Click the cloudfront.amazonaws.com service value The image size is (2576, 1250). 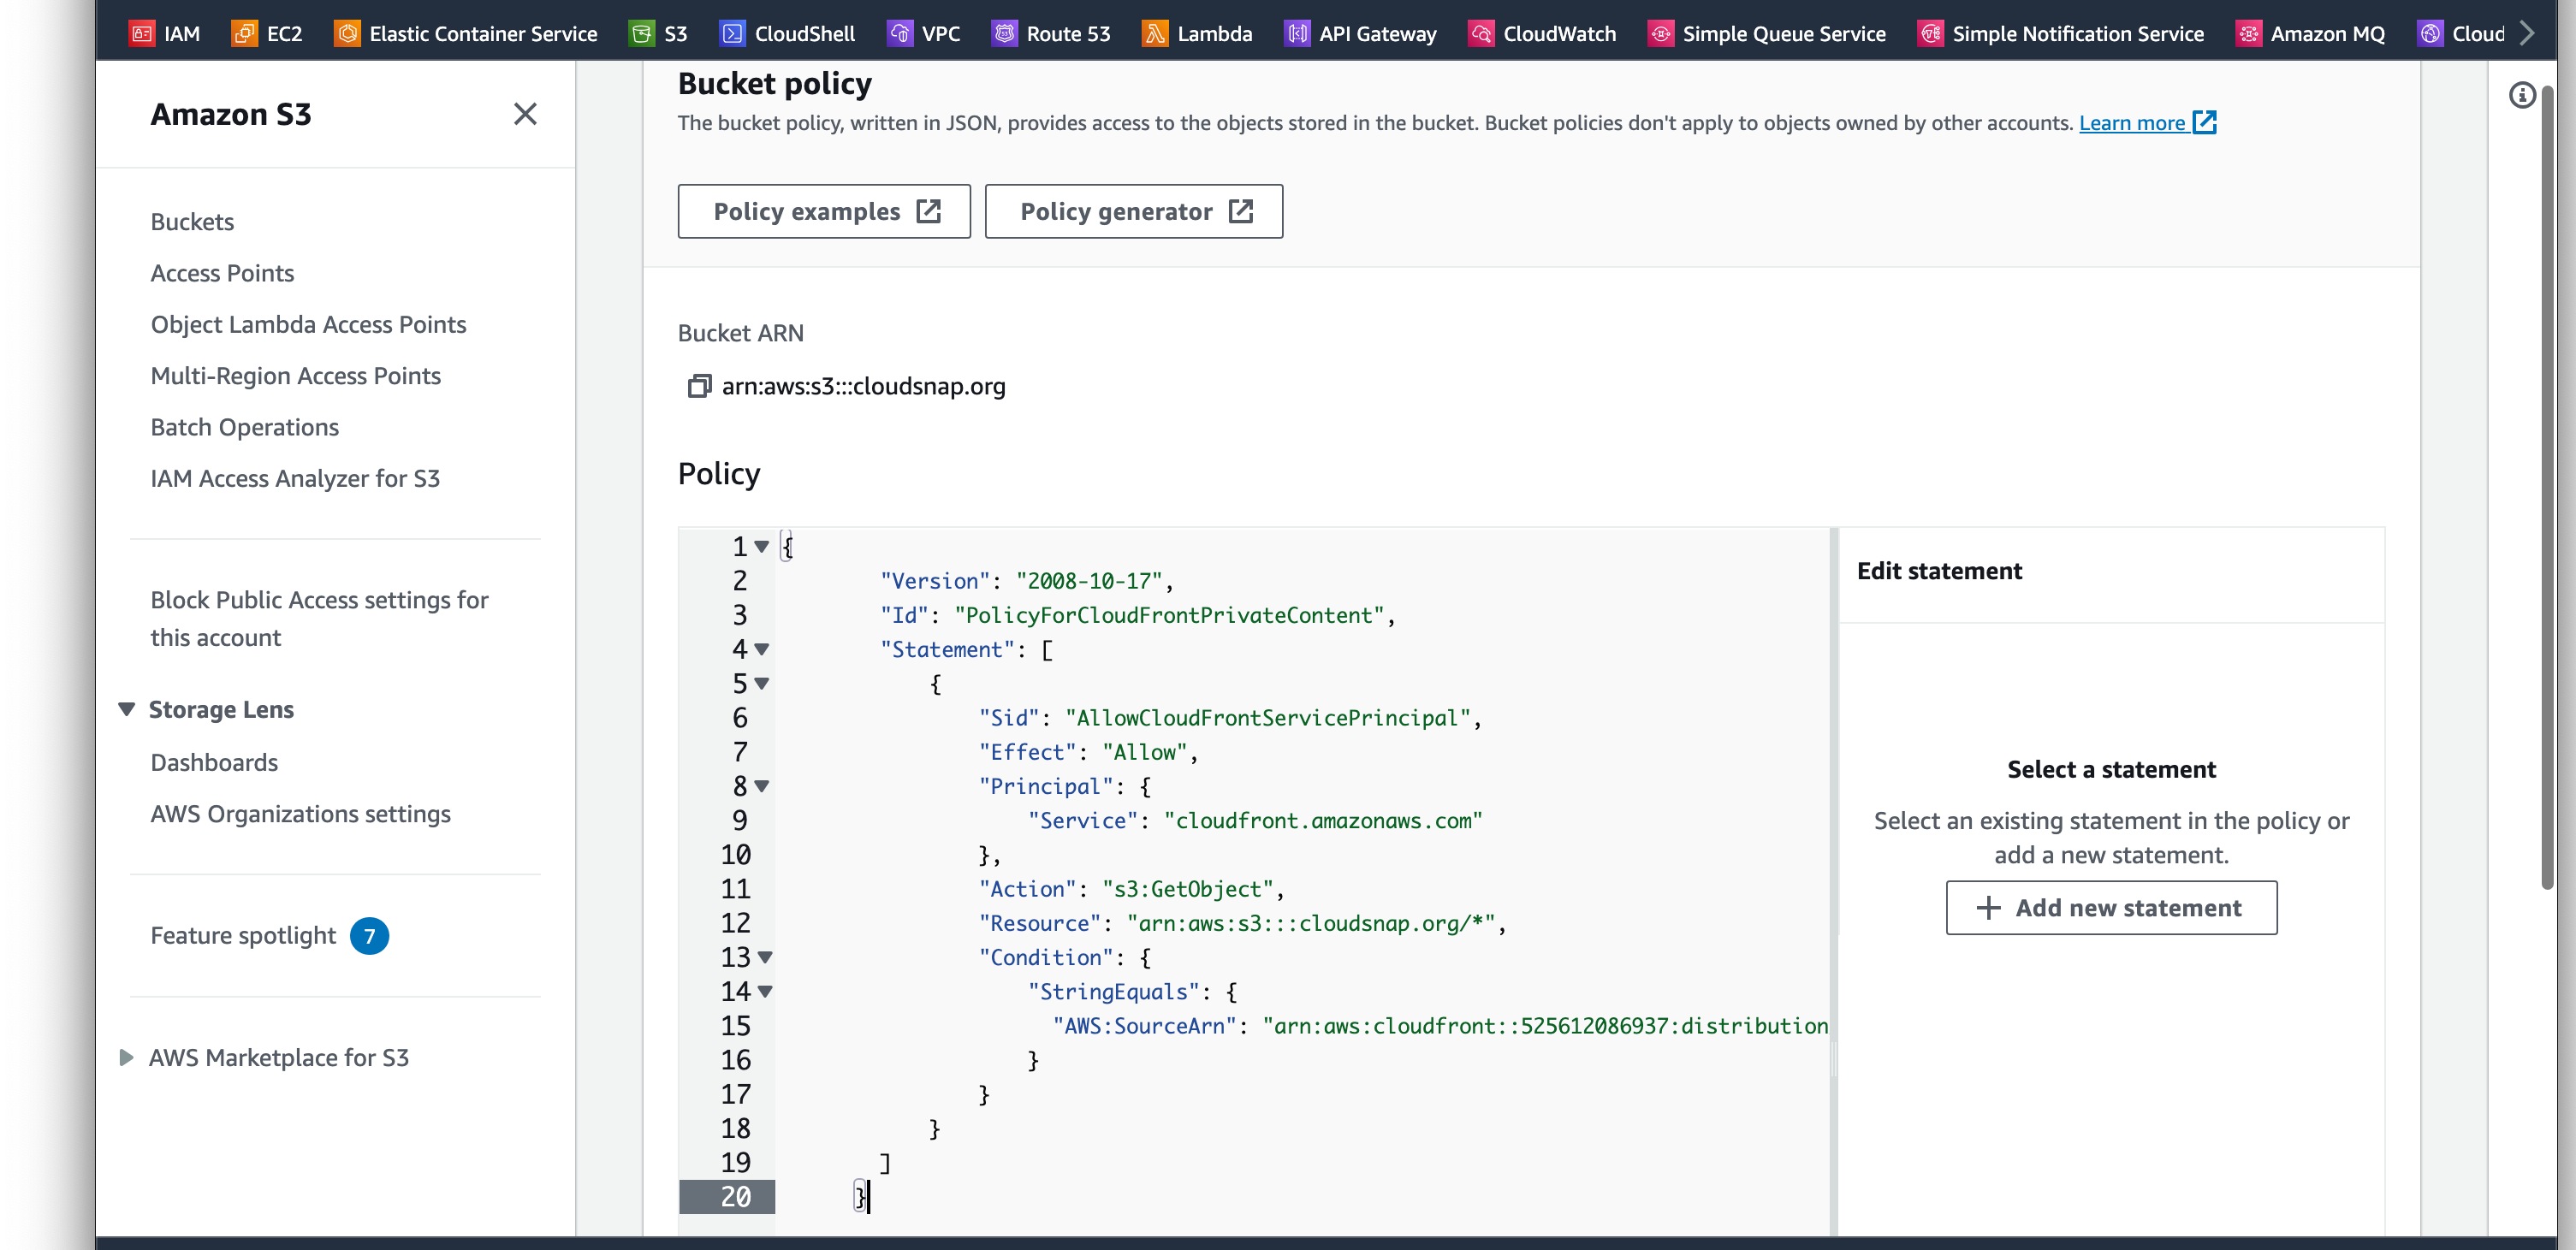(1323, 821)
